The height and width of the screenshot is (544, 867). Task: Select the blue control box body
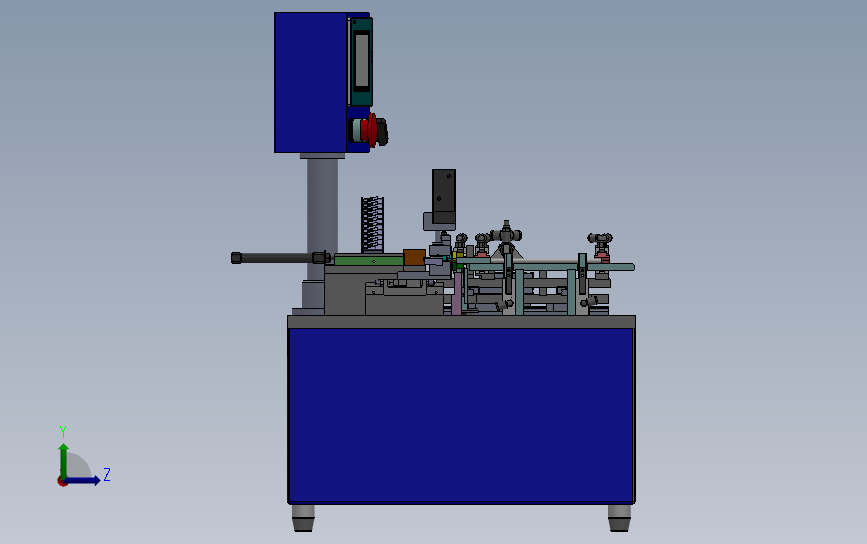[311, 82]
